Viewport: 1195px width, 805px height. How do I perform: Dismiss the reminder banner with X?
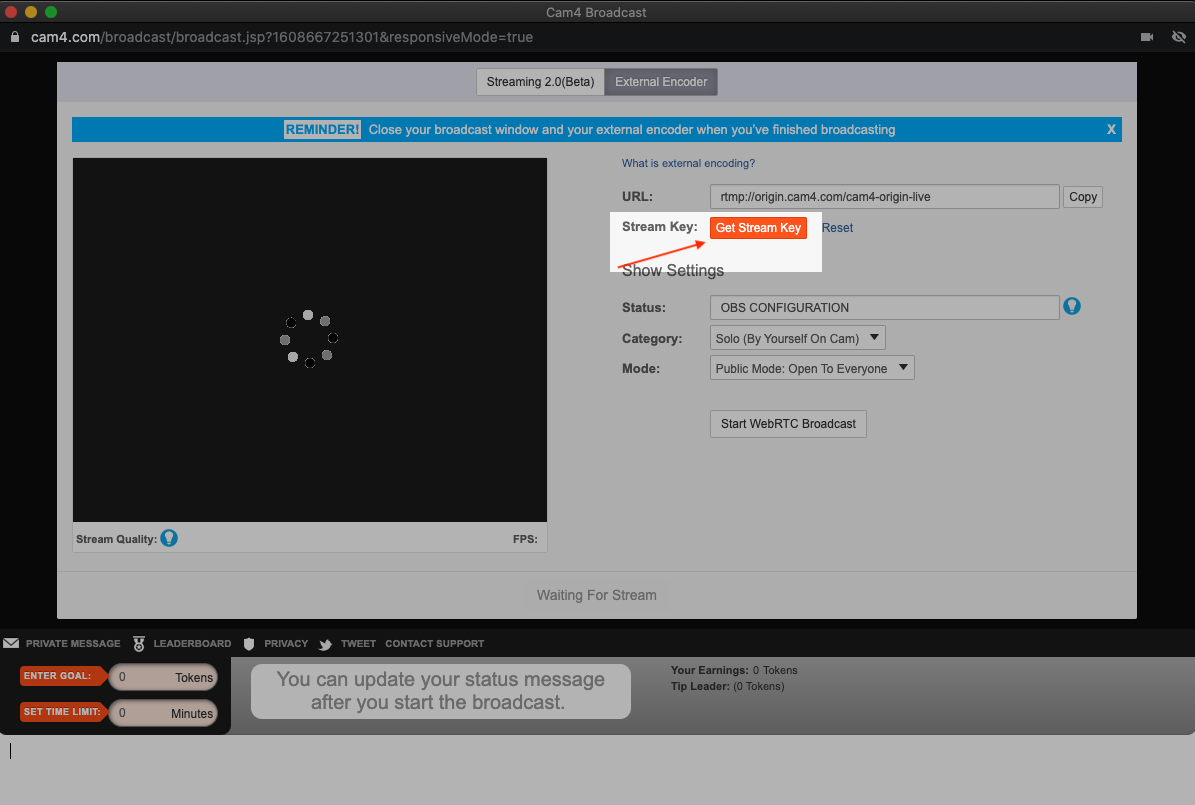coord(1111,129)
